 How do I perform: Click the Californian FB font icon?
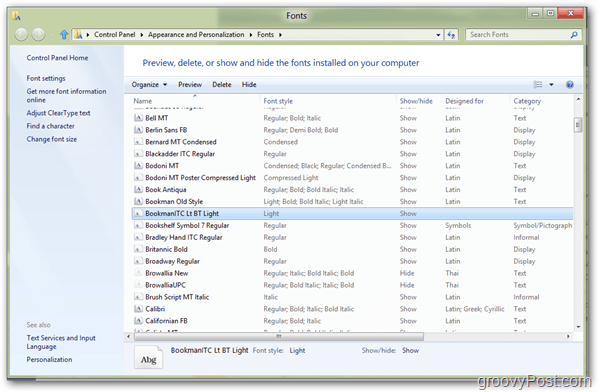point(139,321)
